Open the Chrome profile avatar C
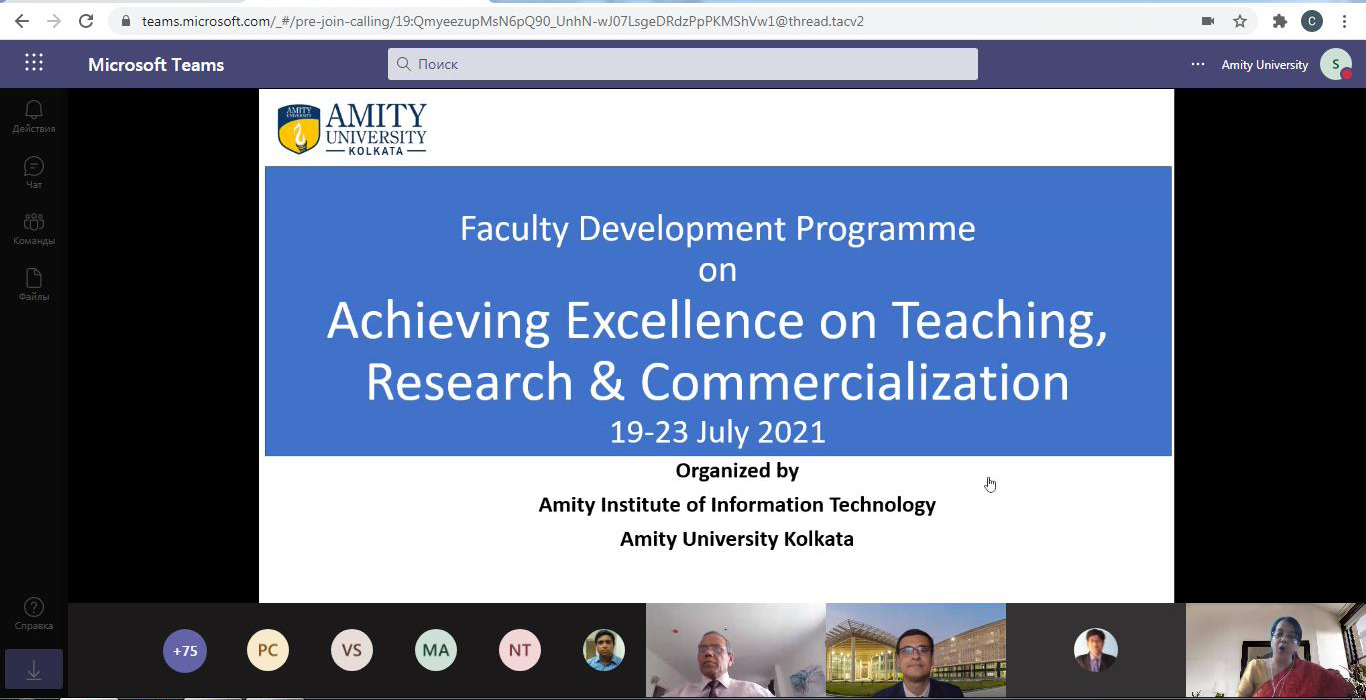The width and height of the screenshot is (1366, 700). click(1312, 21)
